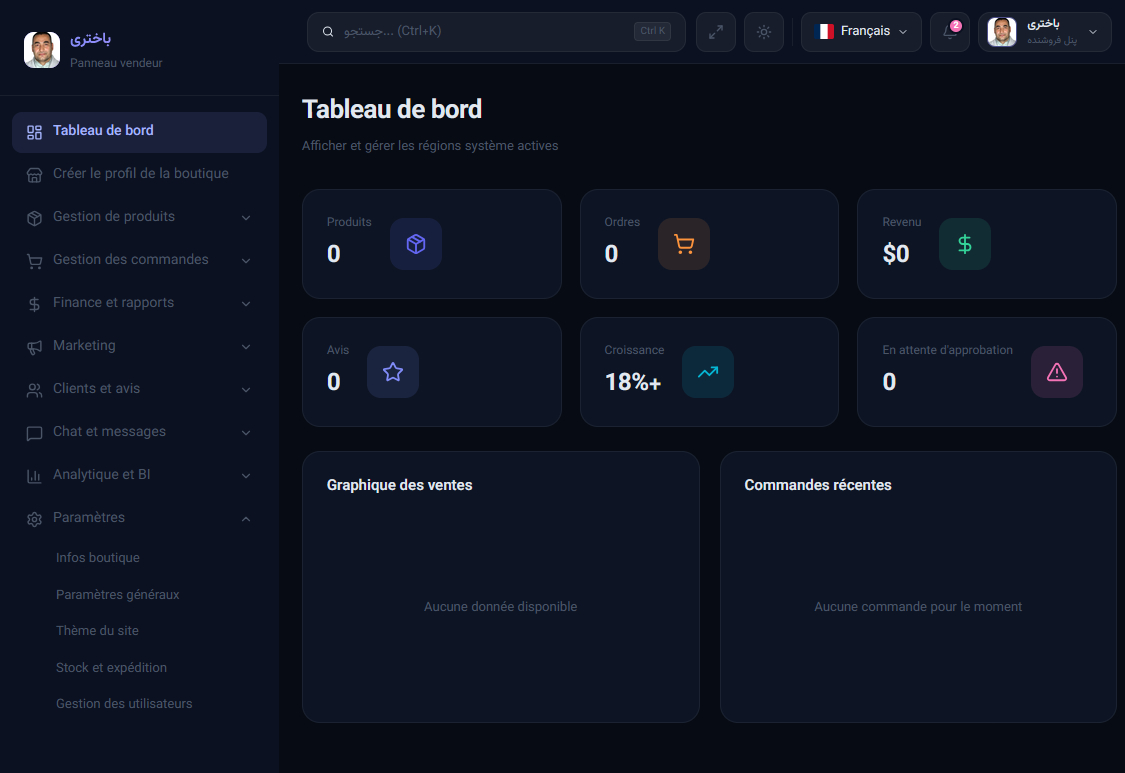
Task: Expand Finance et rapports menu
Action: click(x=139, y=303)
